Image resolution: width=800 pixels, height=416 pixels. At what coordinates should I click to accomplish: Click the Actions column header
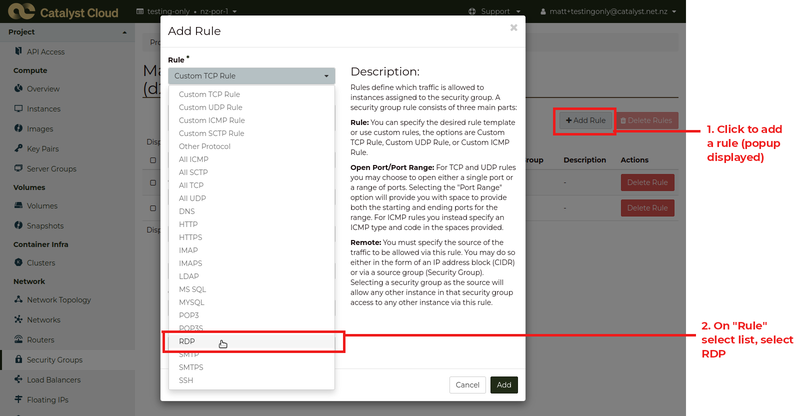(634, 160)
